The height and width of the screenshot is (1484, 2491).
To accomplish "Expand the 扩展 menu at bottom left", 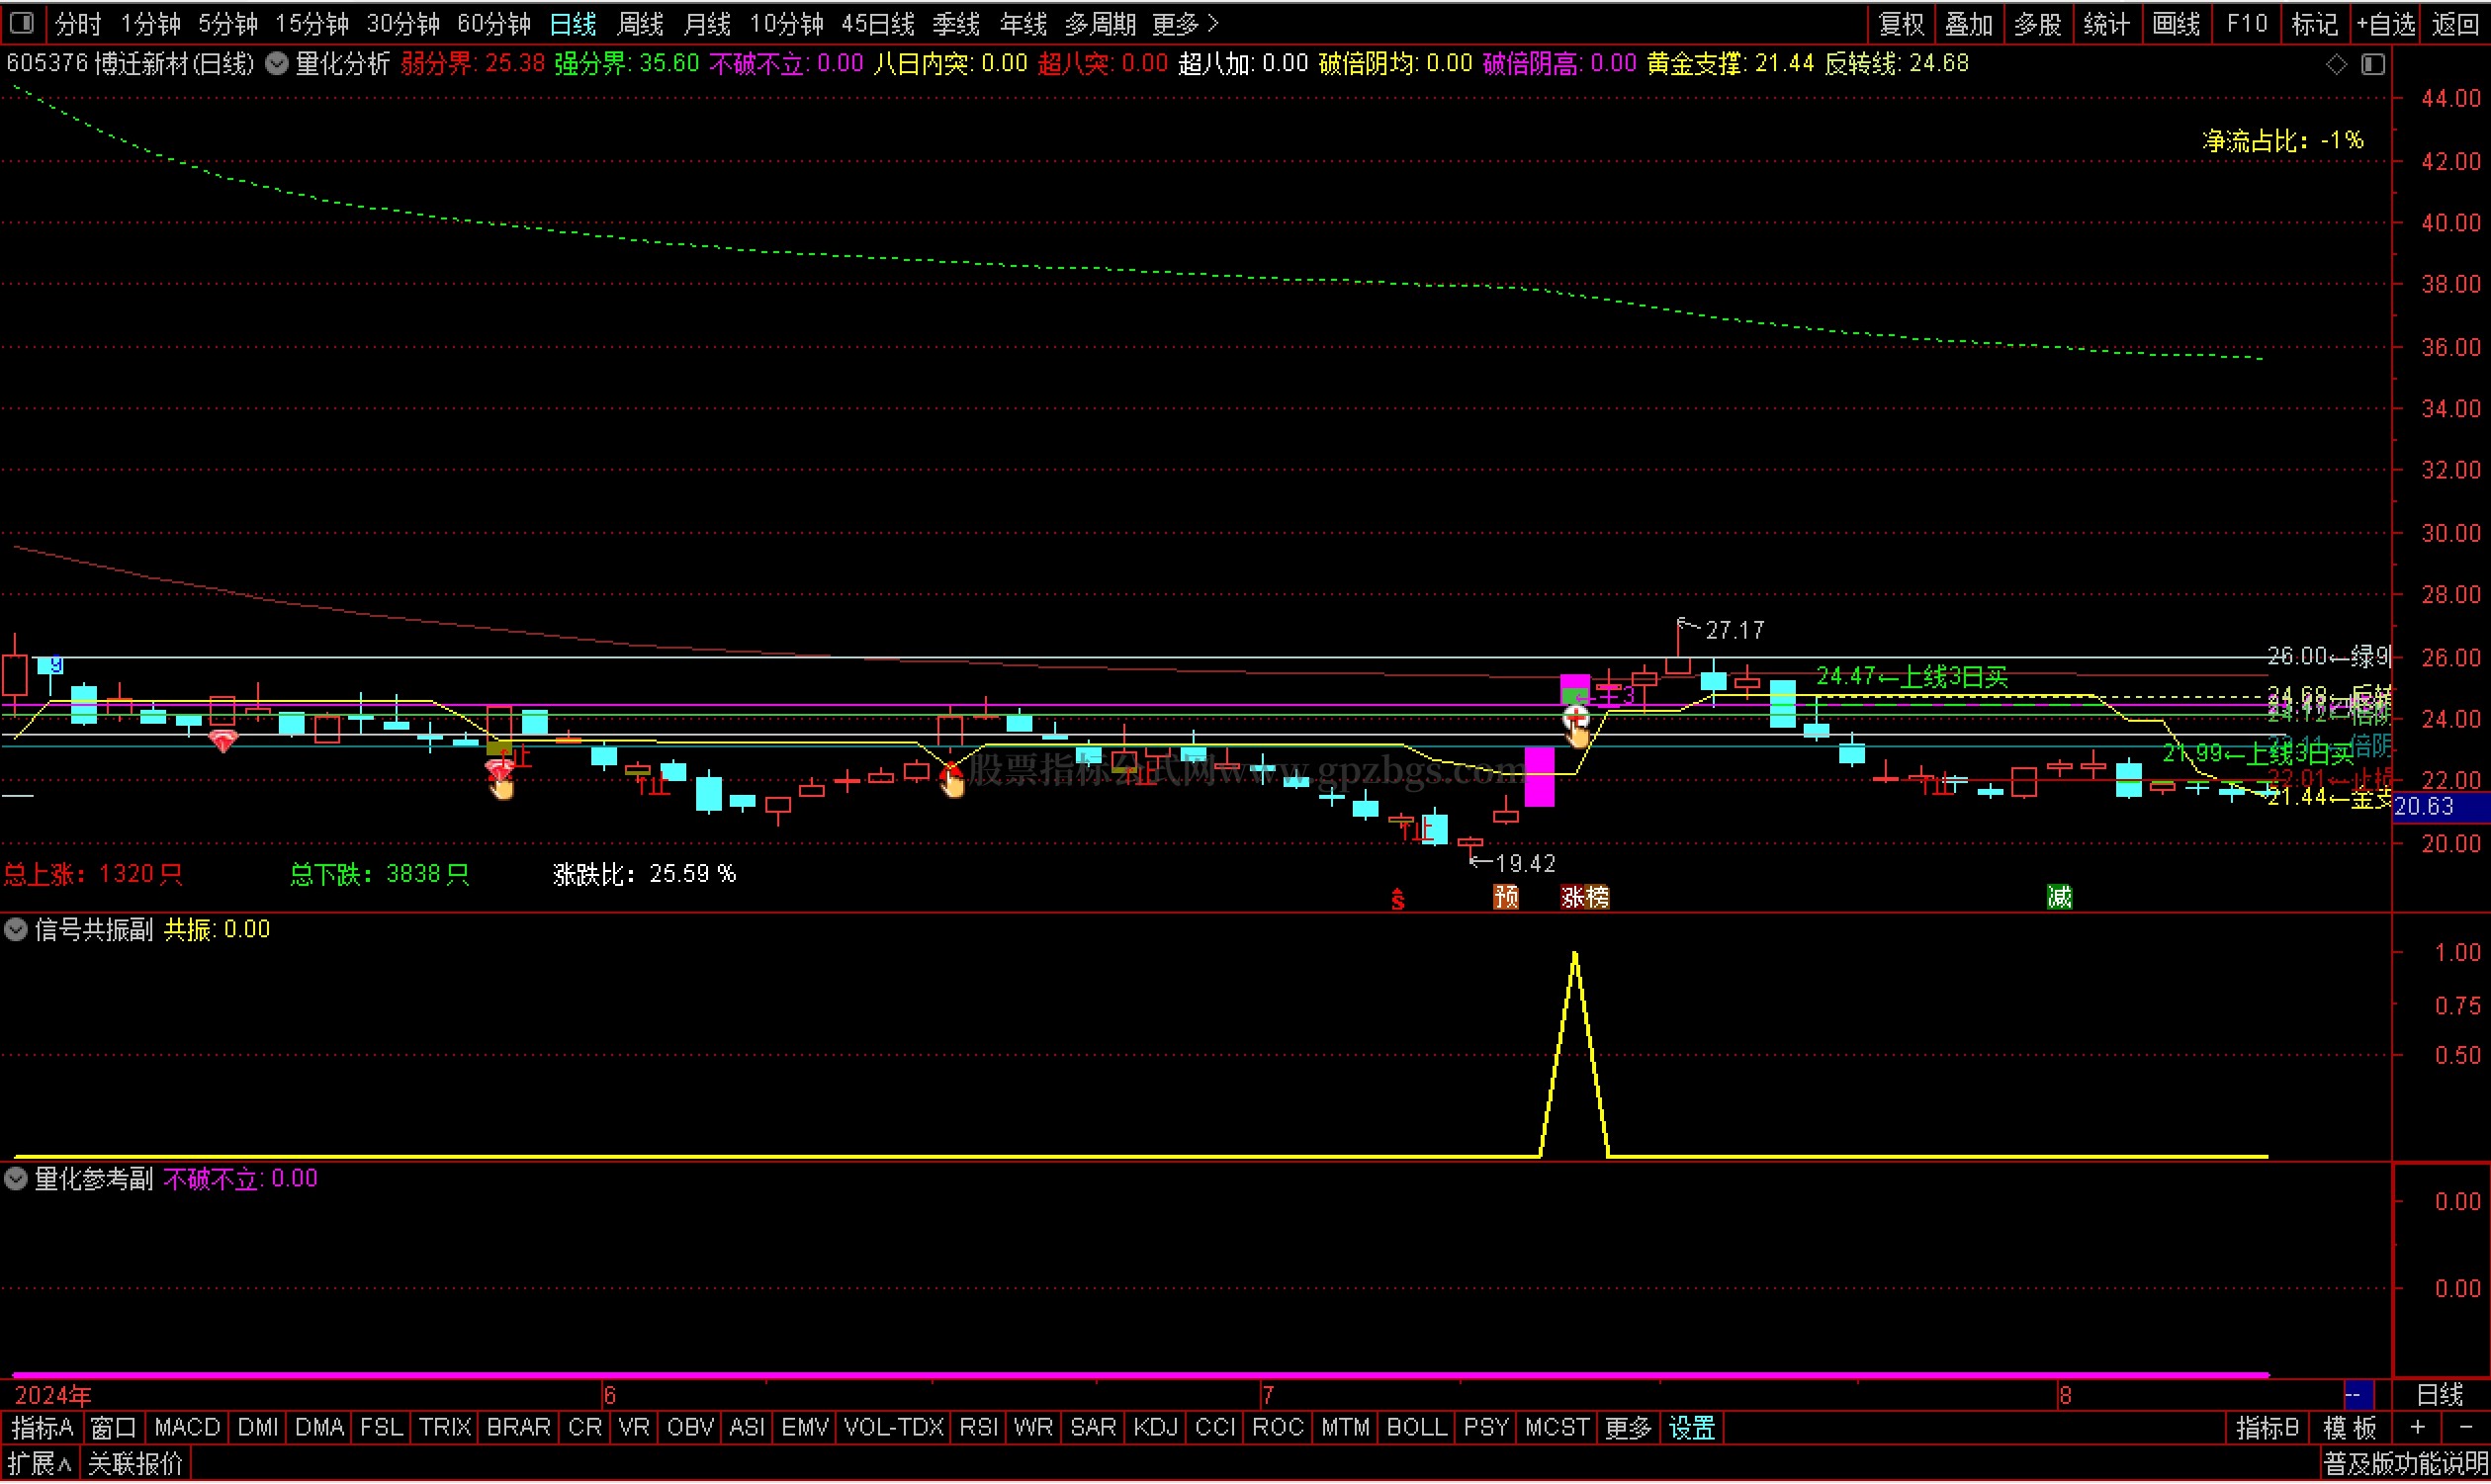I will [40, 1465].
